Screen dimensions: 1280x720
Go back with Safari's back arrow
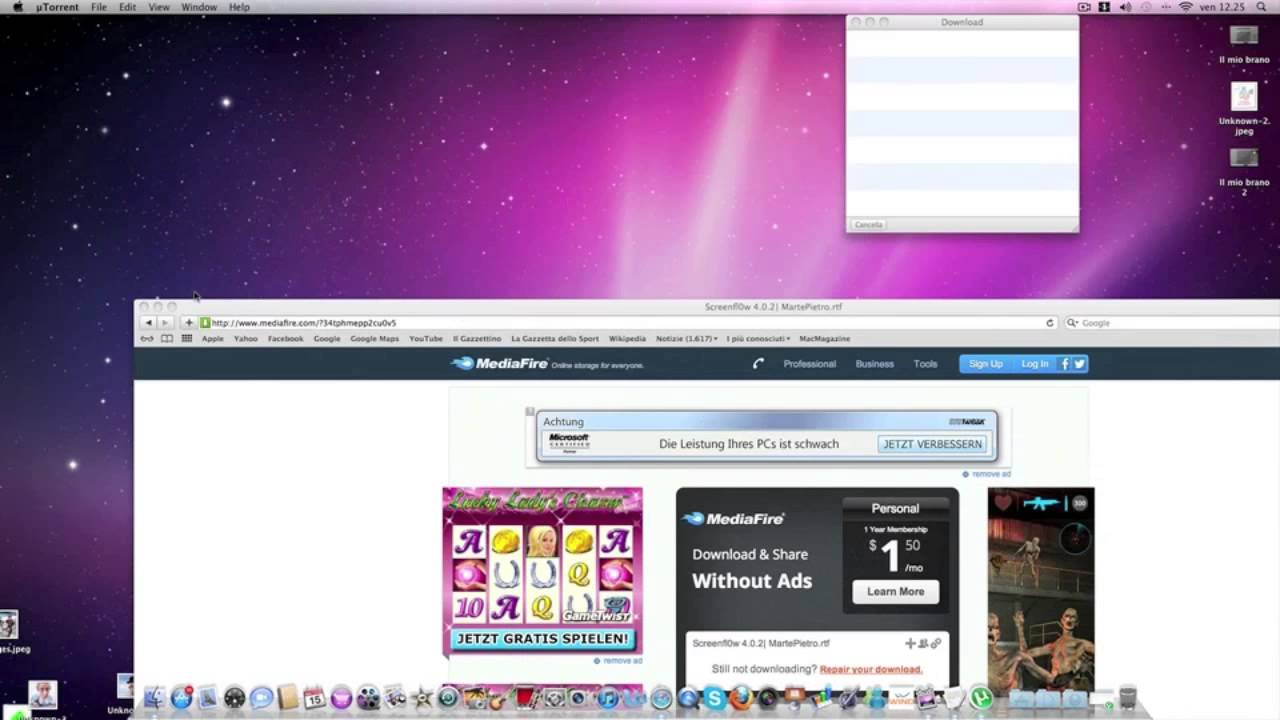tap(149, 323)
